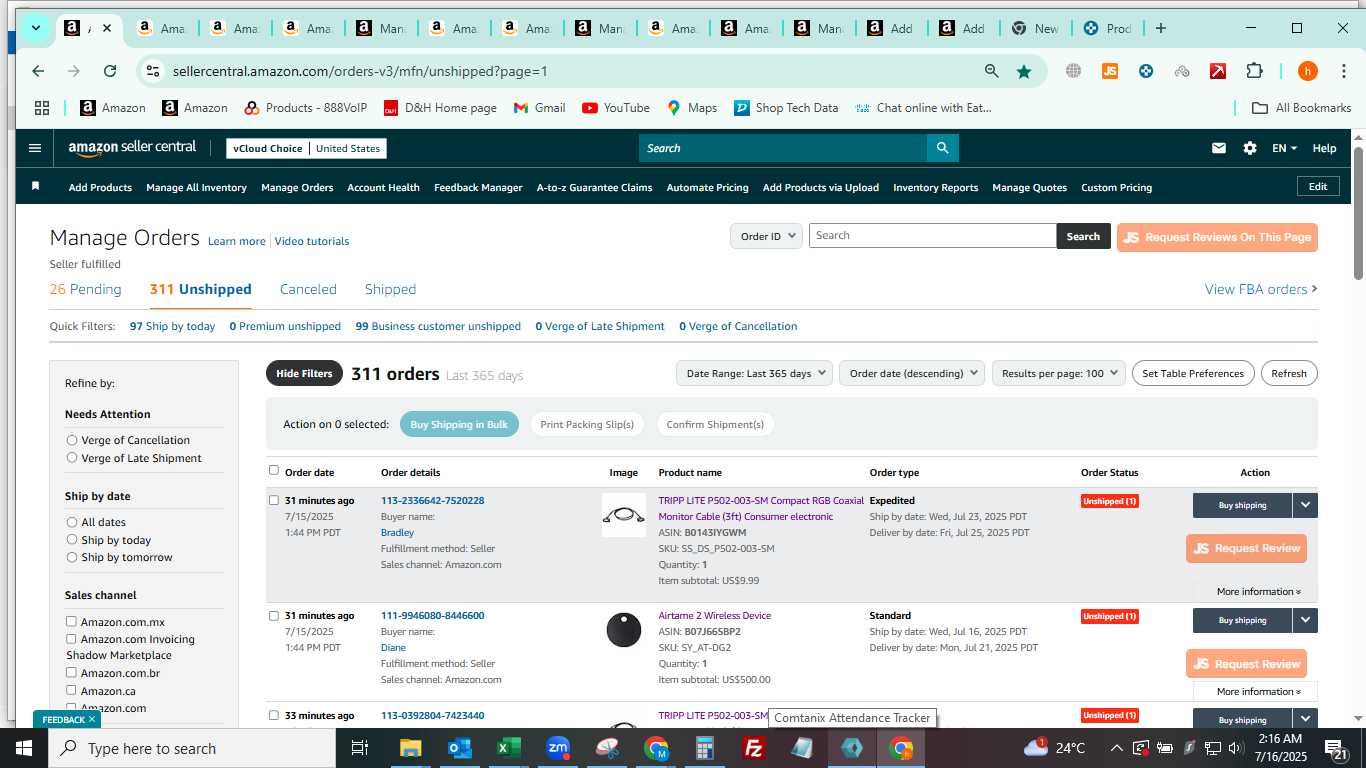The width and height of the screenshot is (1366, 768).
Task: Tick checkbox for order 113-2336642-7520228
Action: click(274, 500)
